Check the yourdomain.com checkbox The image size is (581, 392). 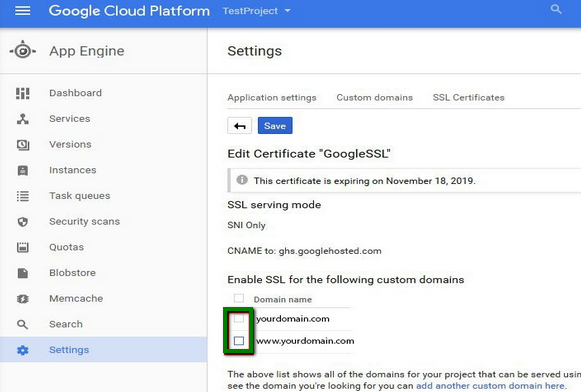point(239,318)
